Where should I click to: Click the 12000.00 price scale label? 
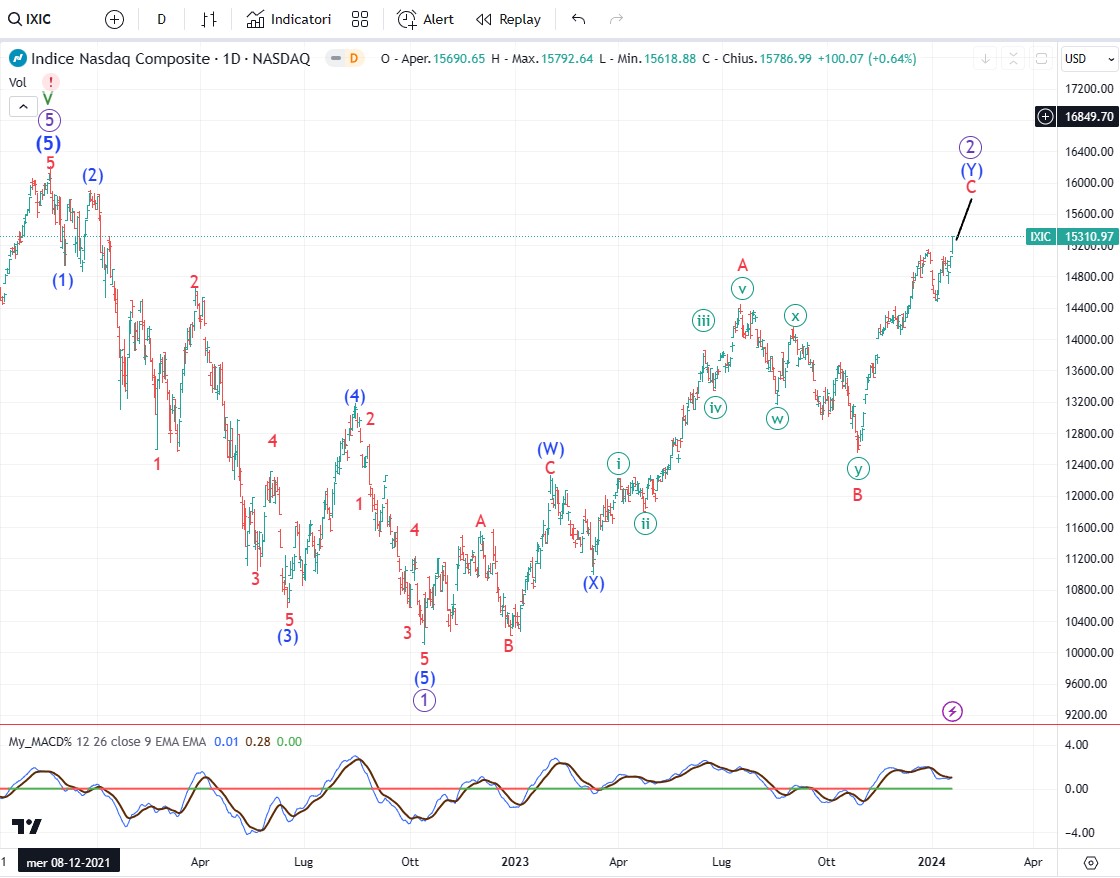[1089, 496]
